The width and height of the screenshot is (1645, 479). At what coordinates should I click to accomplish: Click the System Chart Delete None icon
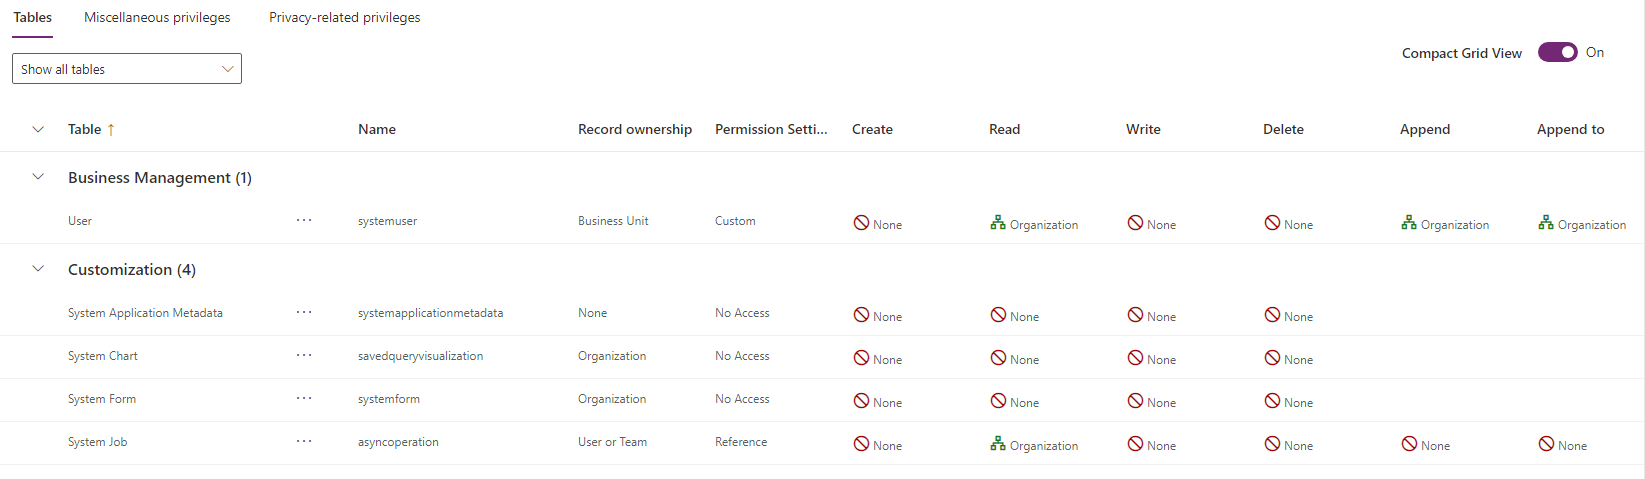[x=1271, y=358]
